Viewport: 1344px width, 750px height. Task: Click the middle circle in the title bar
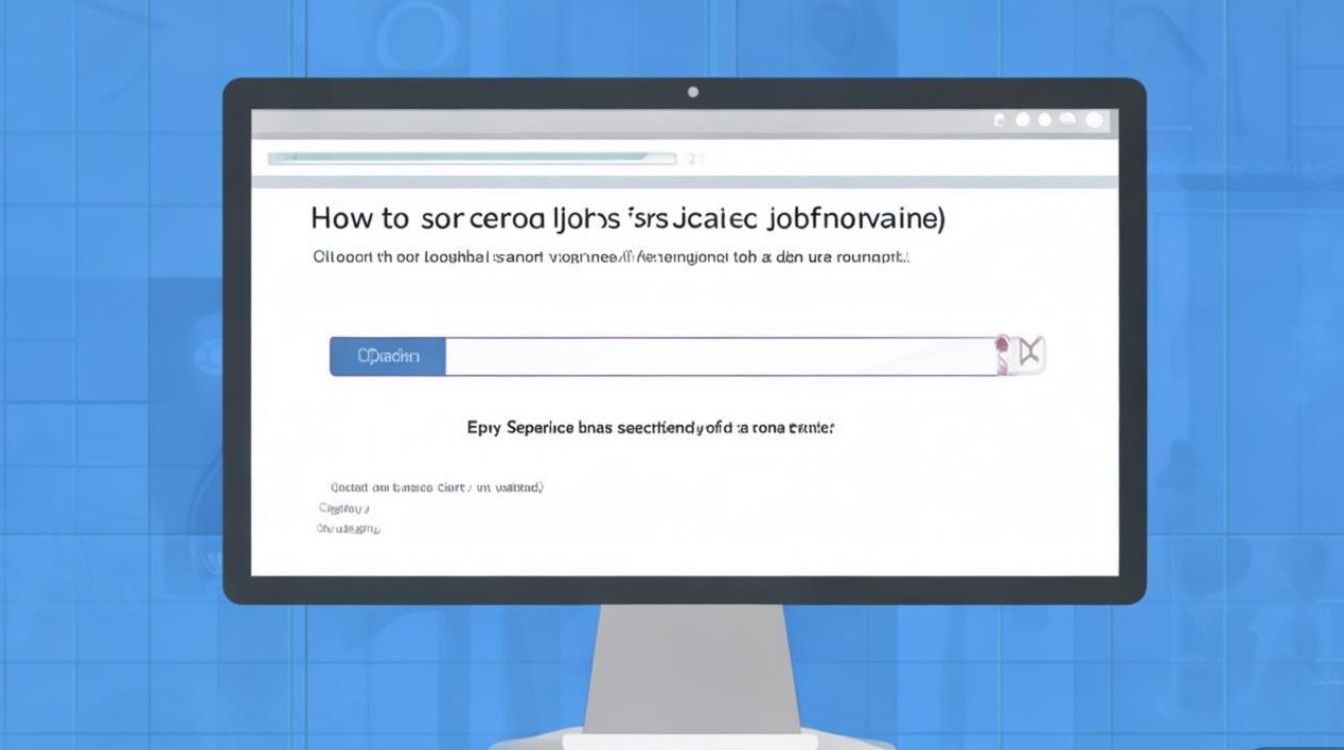coord(1045,120)
